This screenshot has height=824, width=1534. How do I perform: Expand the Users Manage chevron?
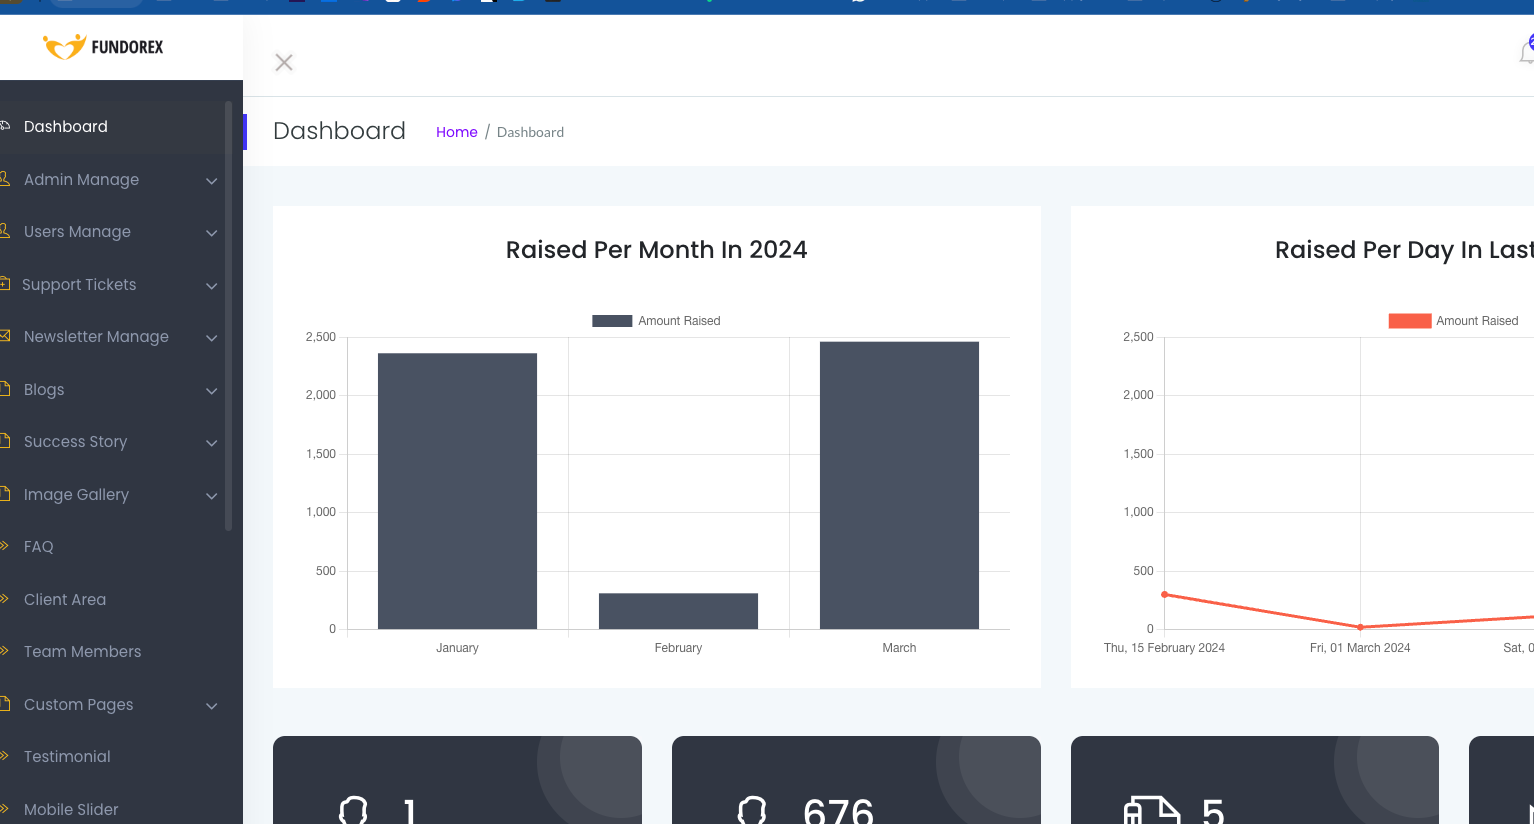click(212, 233)
